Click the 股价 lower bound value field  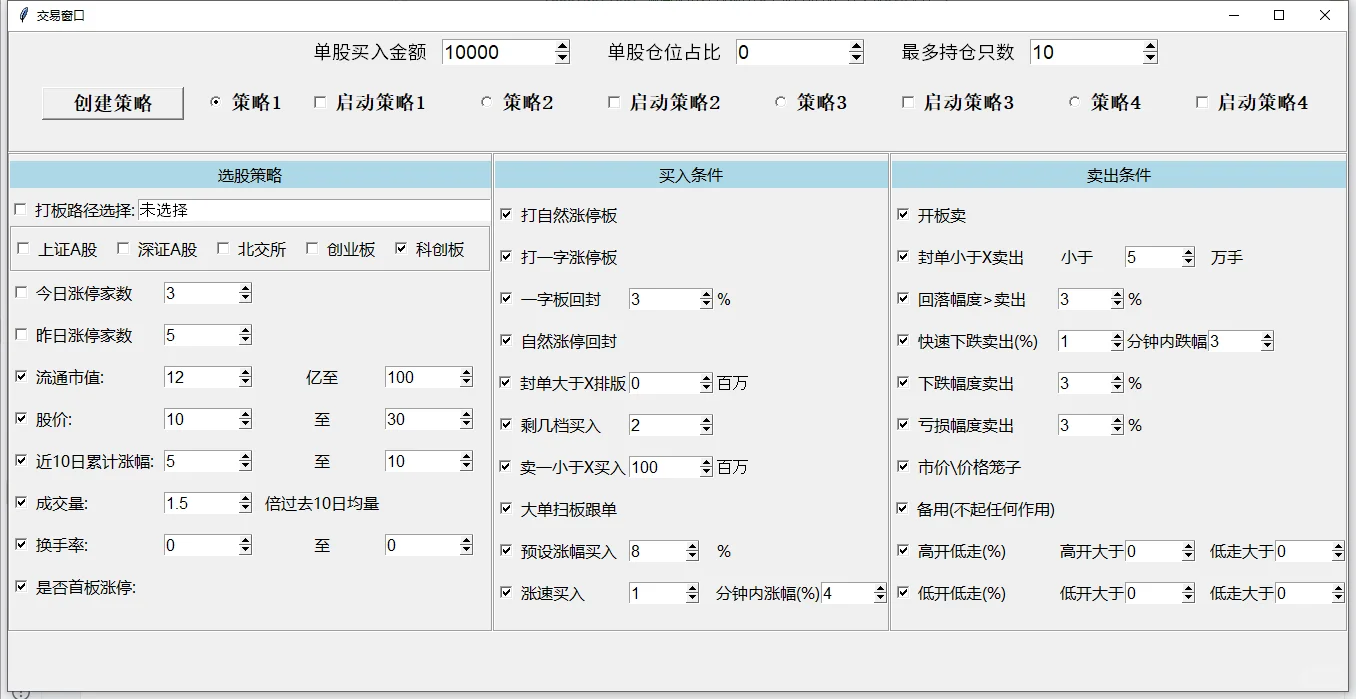pyautogui.click(x=200, y=419)
